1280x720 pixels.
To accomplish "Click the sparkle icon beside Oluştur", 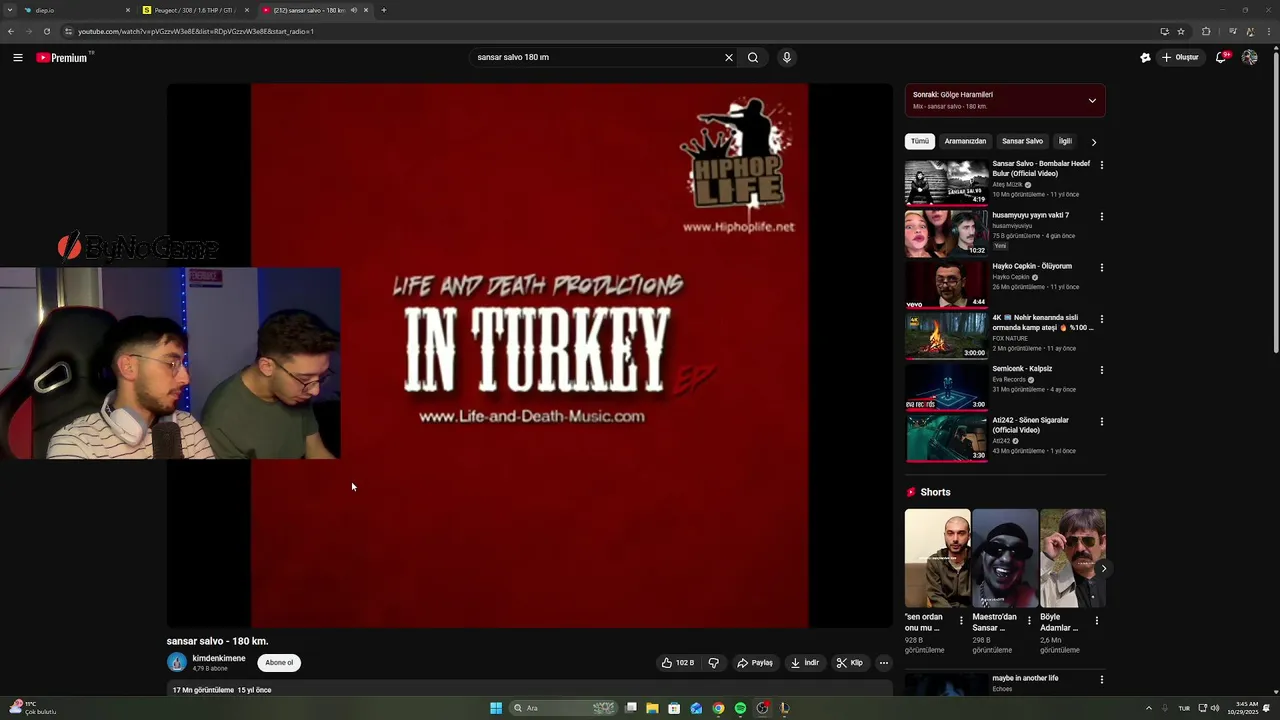I will click(1145, 57).
